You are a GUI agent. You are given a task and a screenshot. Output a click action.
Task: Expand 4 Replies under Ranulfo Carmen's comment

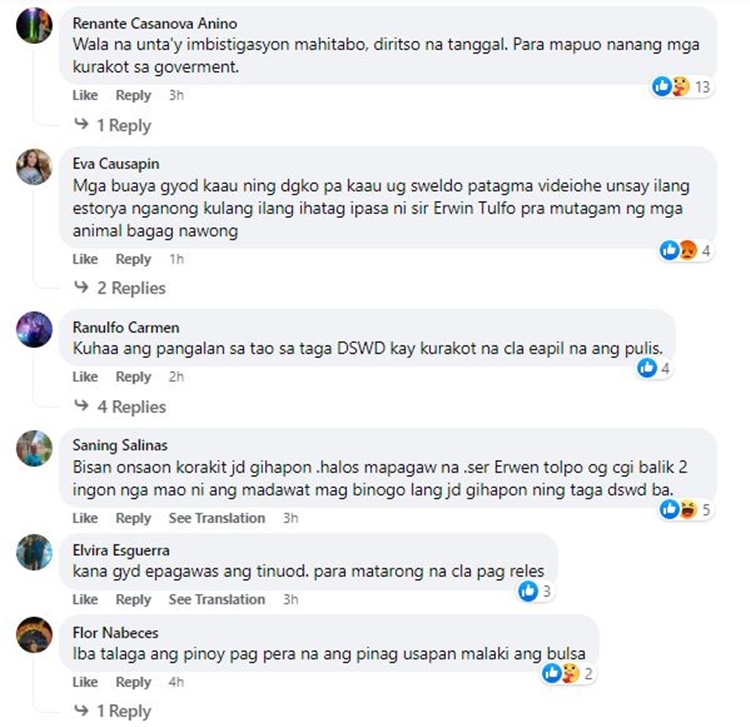click(120, 407)
